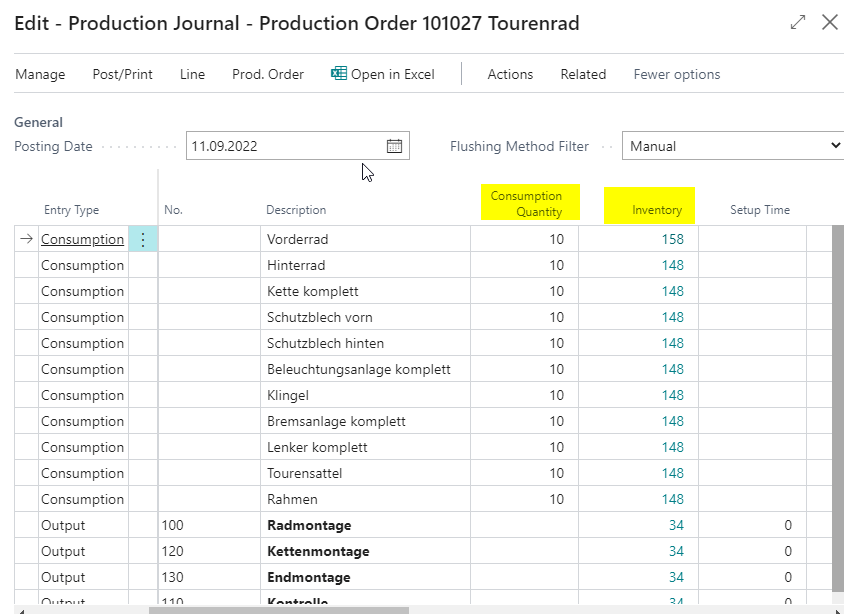Open Vorderrad inventory value 158
This screenshot has width=844, height=614.
coord(672,239)
